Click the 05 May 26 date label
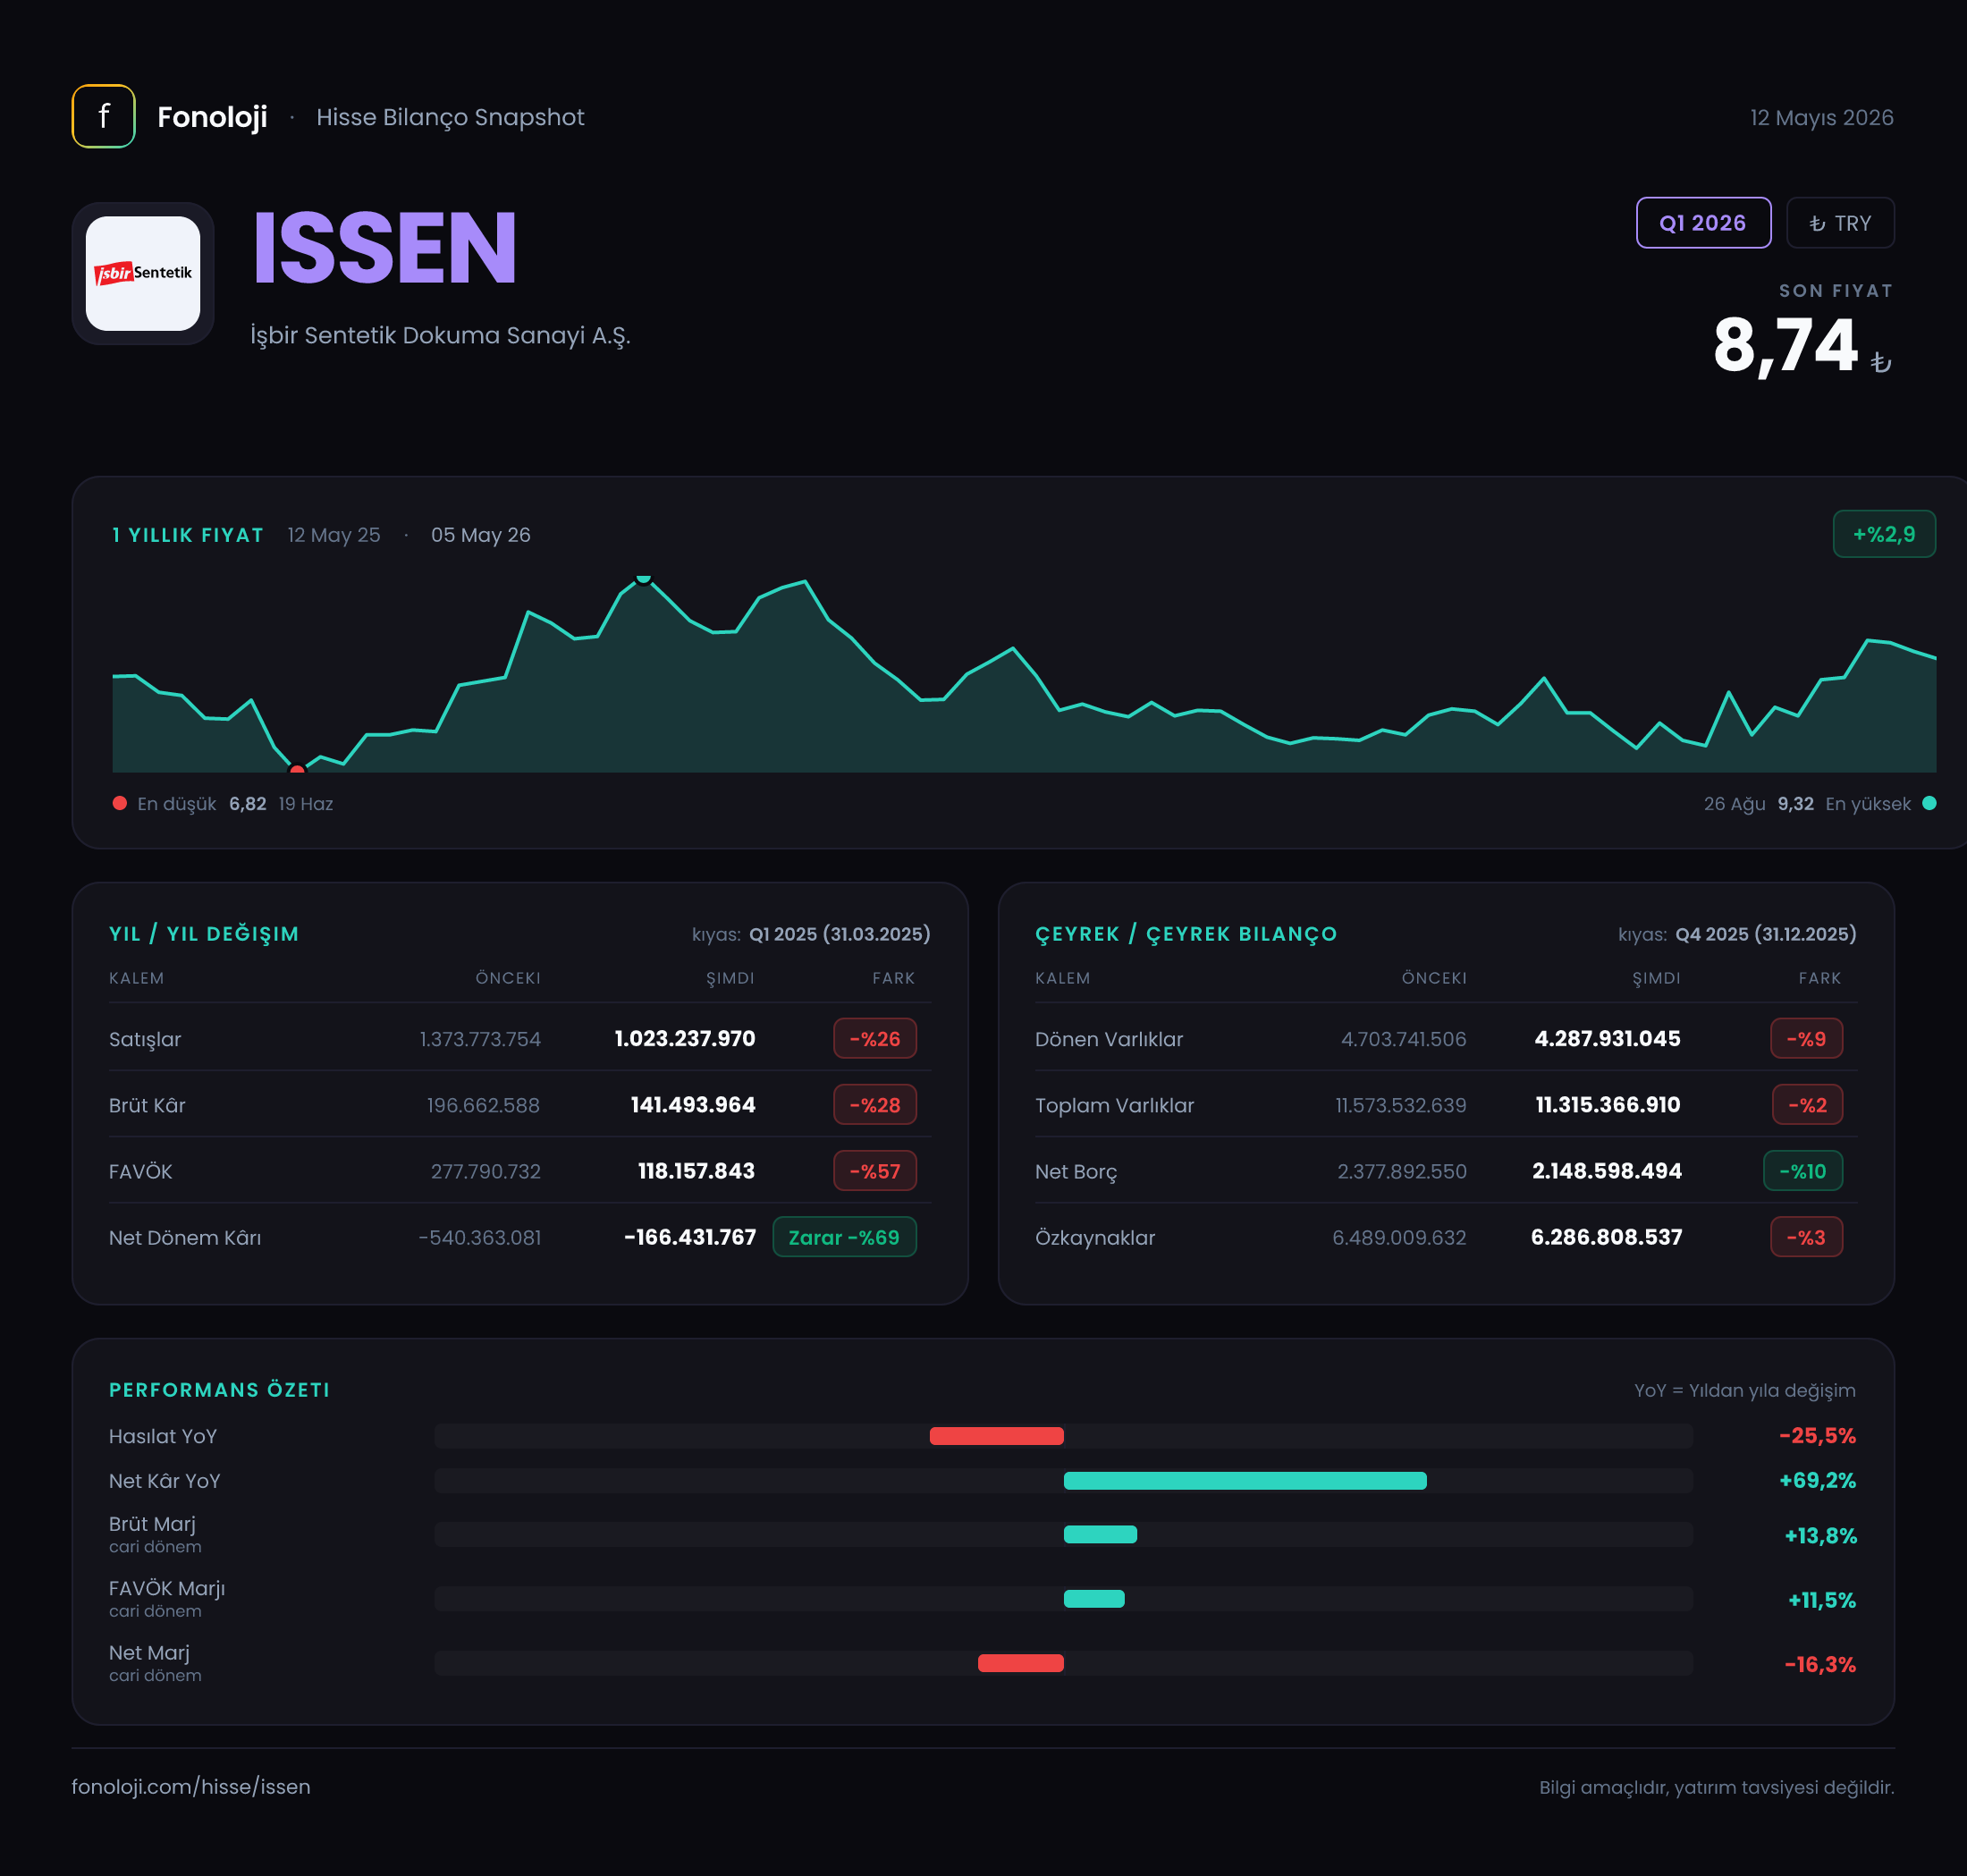Screen dimensions: 1967x1876 pyautogui.click(x=481, y=534)
